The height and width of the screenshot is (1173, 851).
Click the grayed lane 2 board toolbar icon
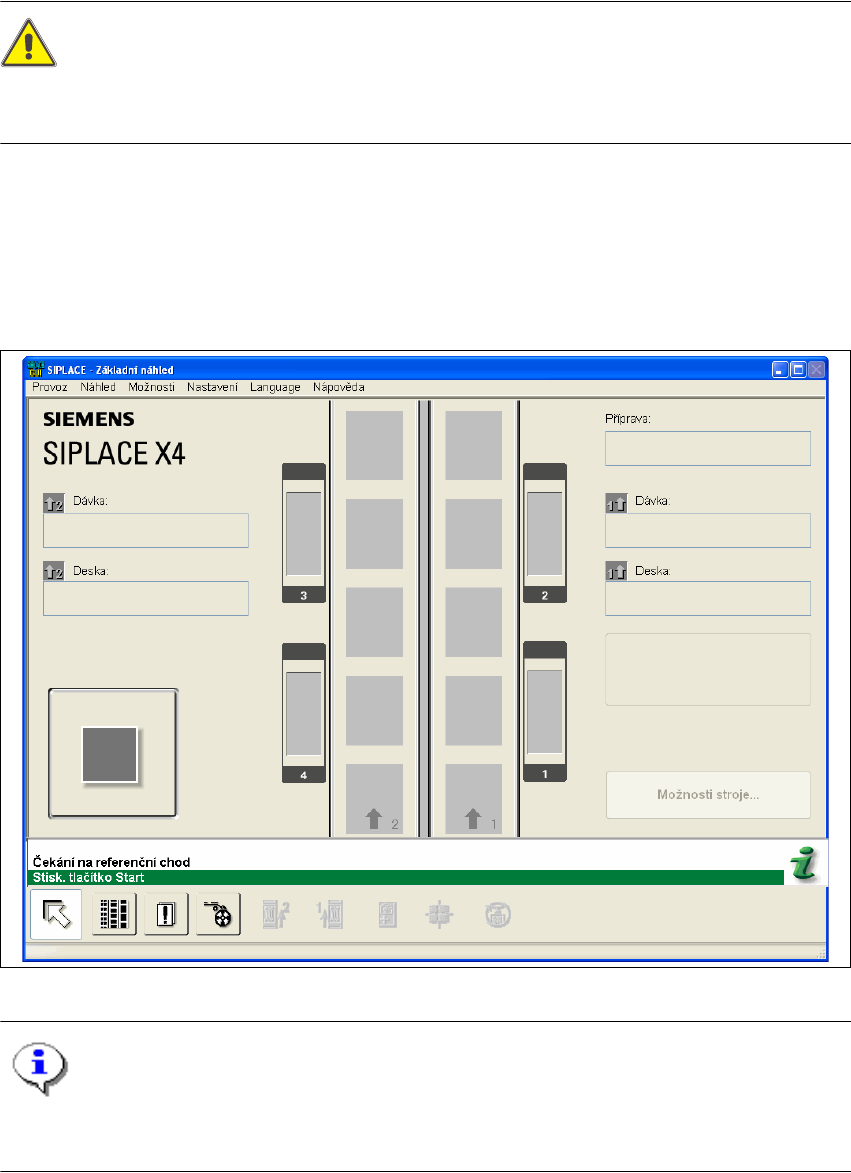pyautogui.click(x=275, y=915)
